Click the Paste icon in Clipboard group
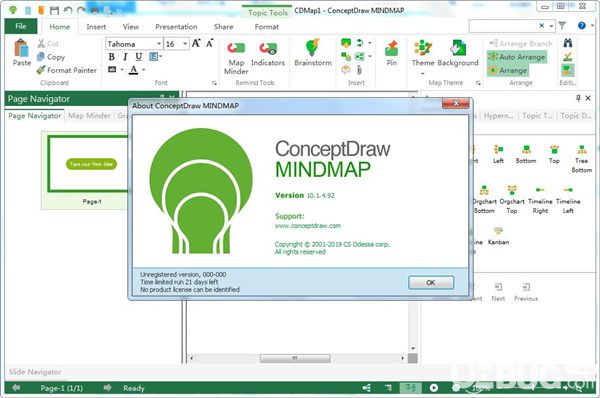The width and height of the screenshot is (600, 398). pyautogui.click(x=21, y=49)
